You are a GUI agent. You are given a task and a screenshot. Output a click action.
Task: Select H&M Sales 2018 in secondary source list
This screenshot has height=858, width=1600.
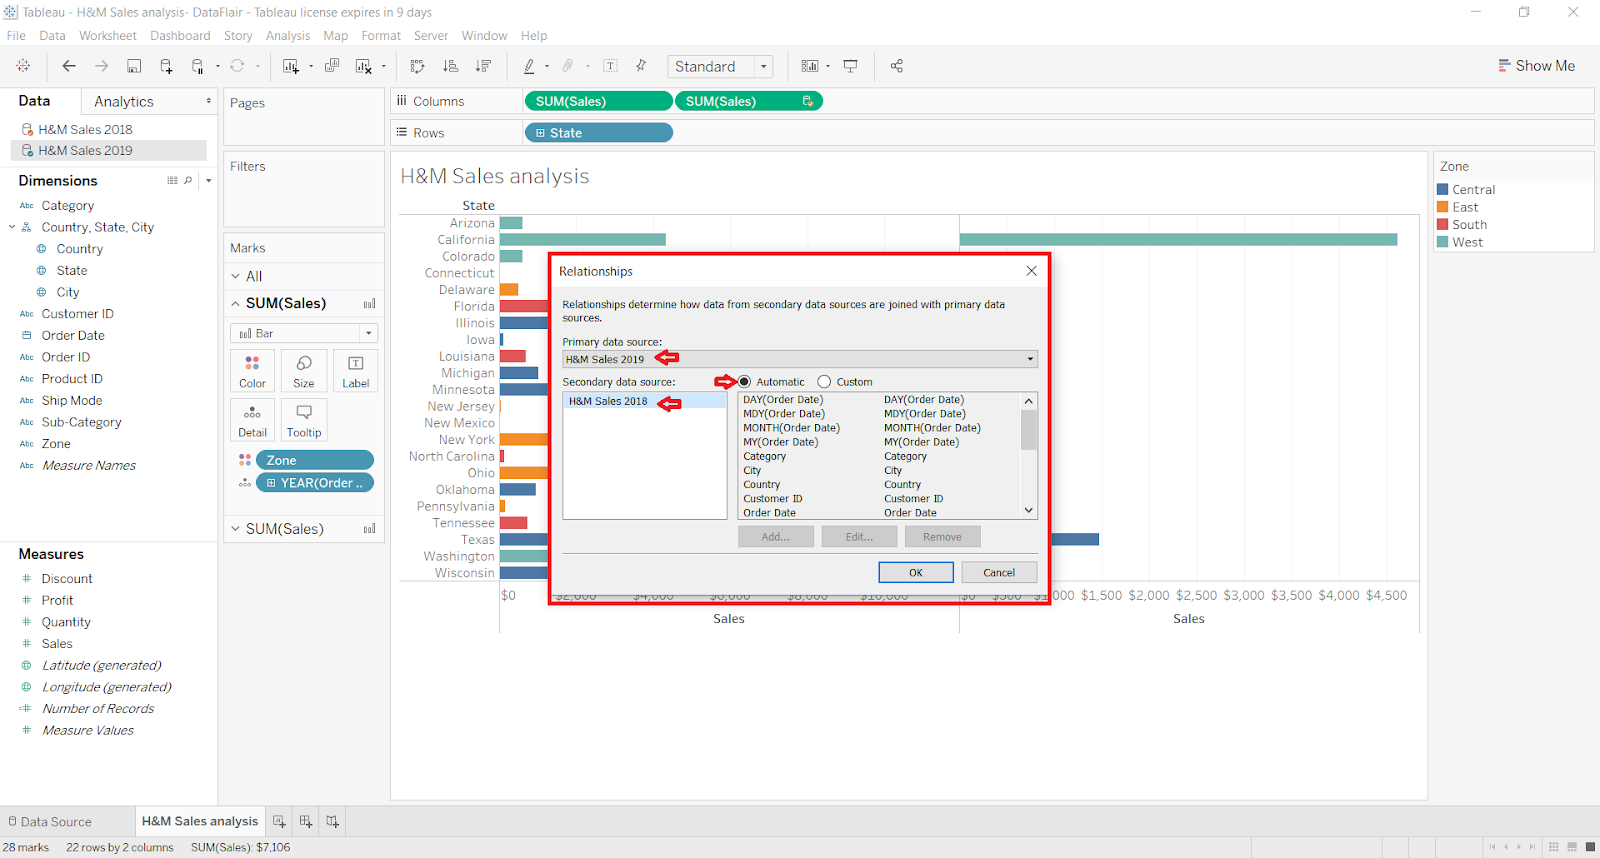point(645,401)
